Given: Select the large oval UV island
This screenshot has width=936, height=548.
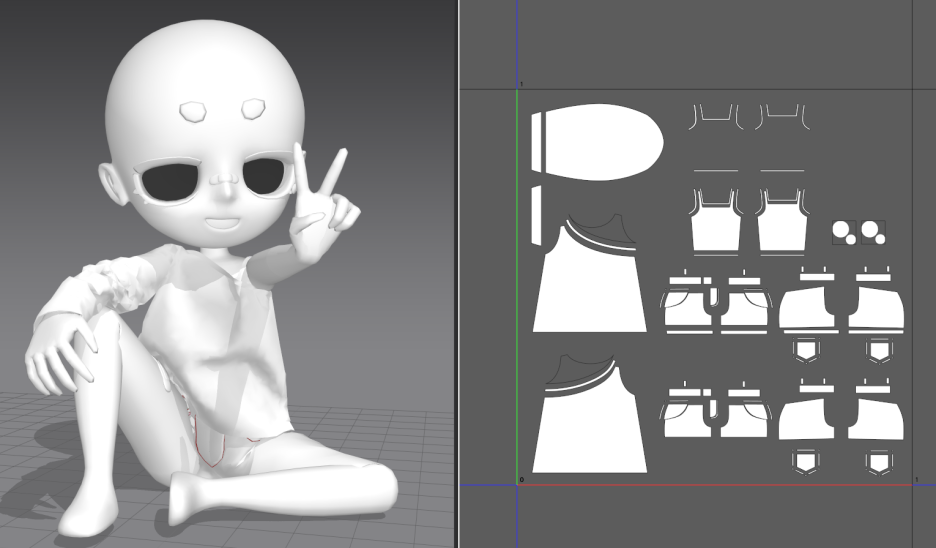Looking at the screenshot, I should pyautogui.click(x=604, y=142).
